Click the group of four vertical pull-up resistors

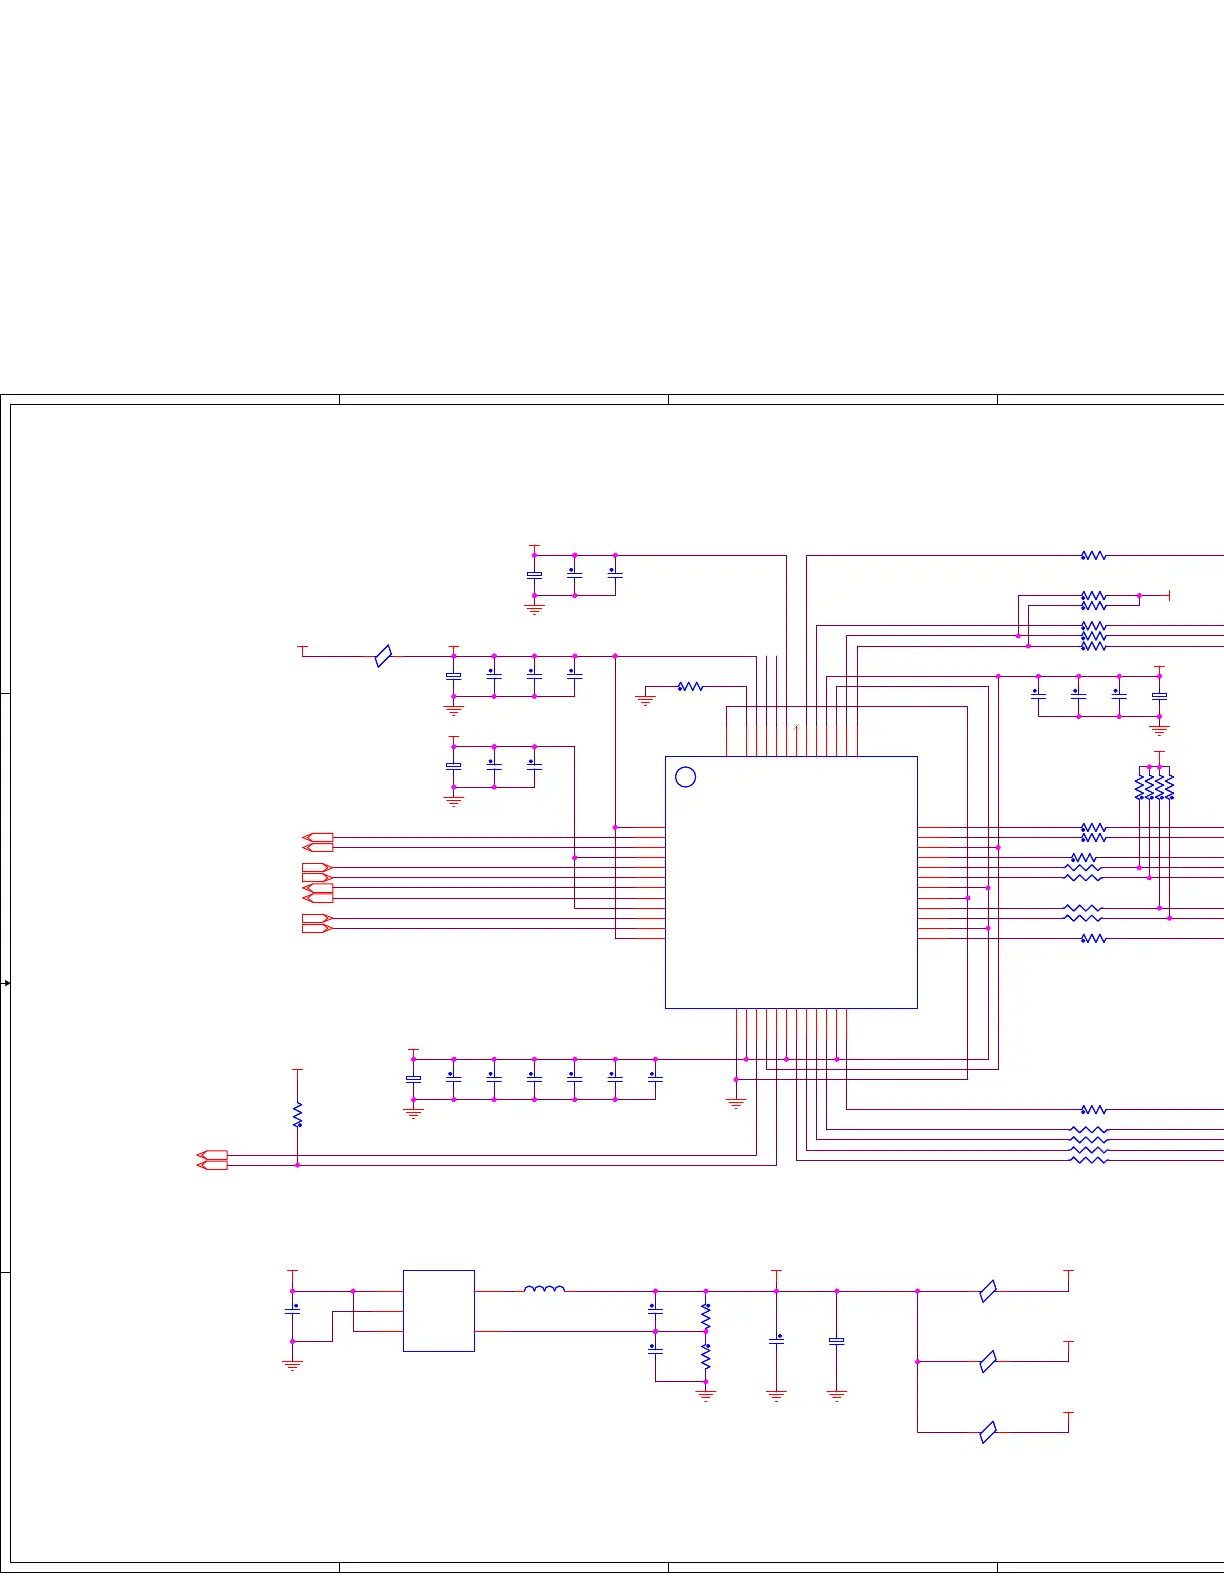click(x=1154, y=787)
